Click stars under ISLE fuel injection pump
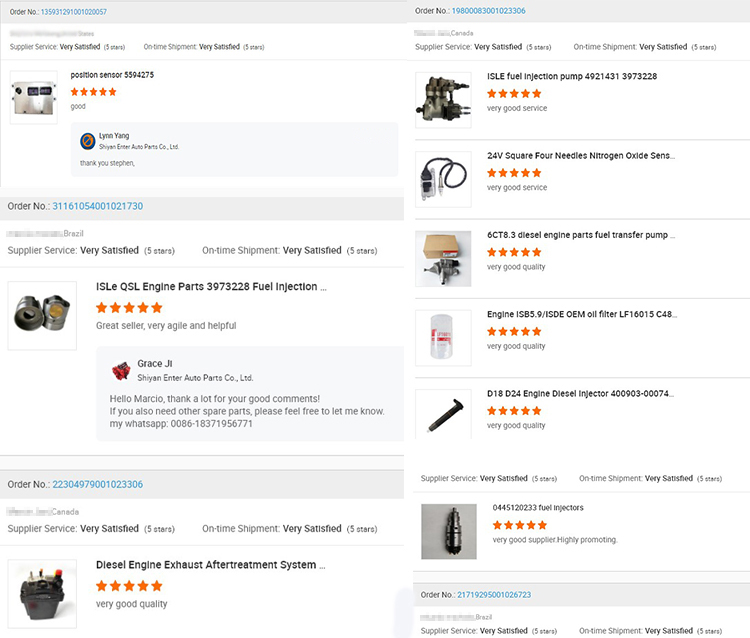The image size is (750, 638). 514,93
